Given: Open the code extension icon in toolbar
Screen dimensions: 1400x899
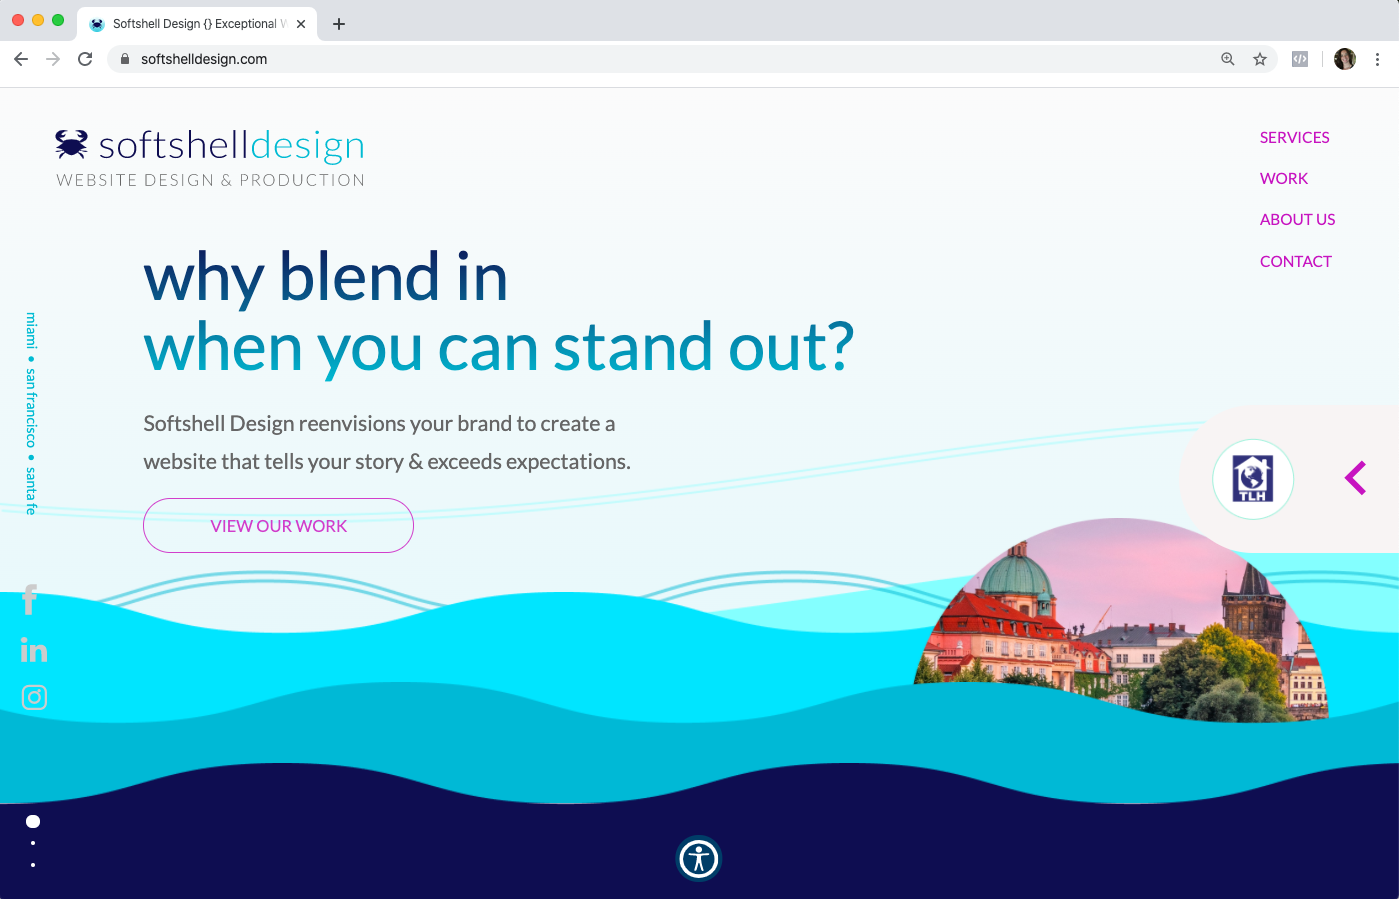Looking at the screenshot, I should coord(1300,59).
